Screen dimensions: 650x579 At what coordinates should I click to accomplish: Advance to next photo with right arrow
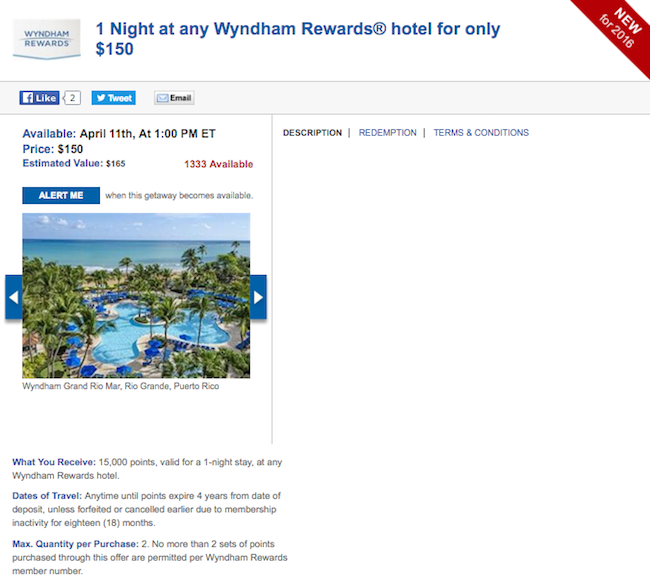[x=258, y=297]
